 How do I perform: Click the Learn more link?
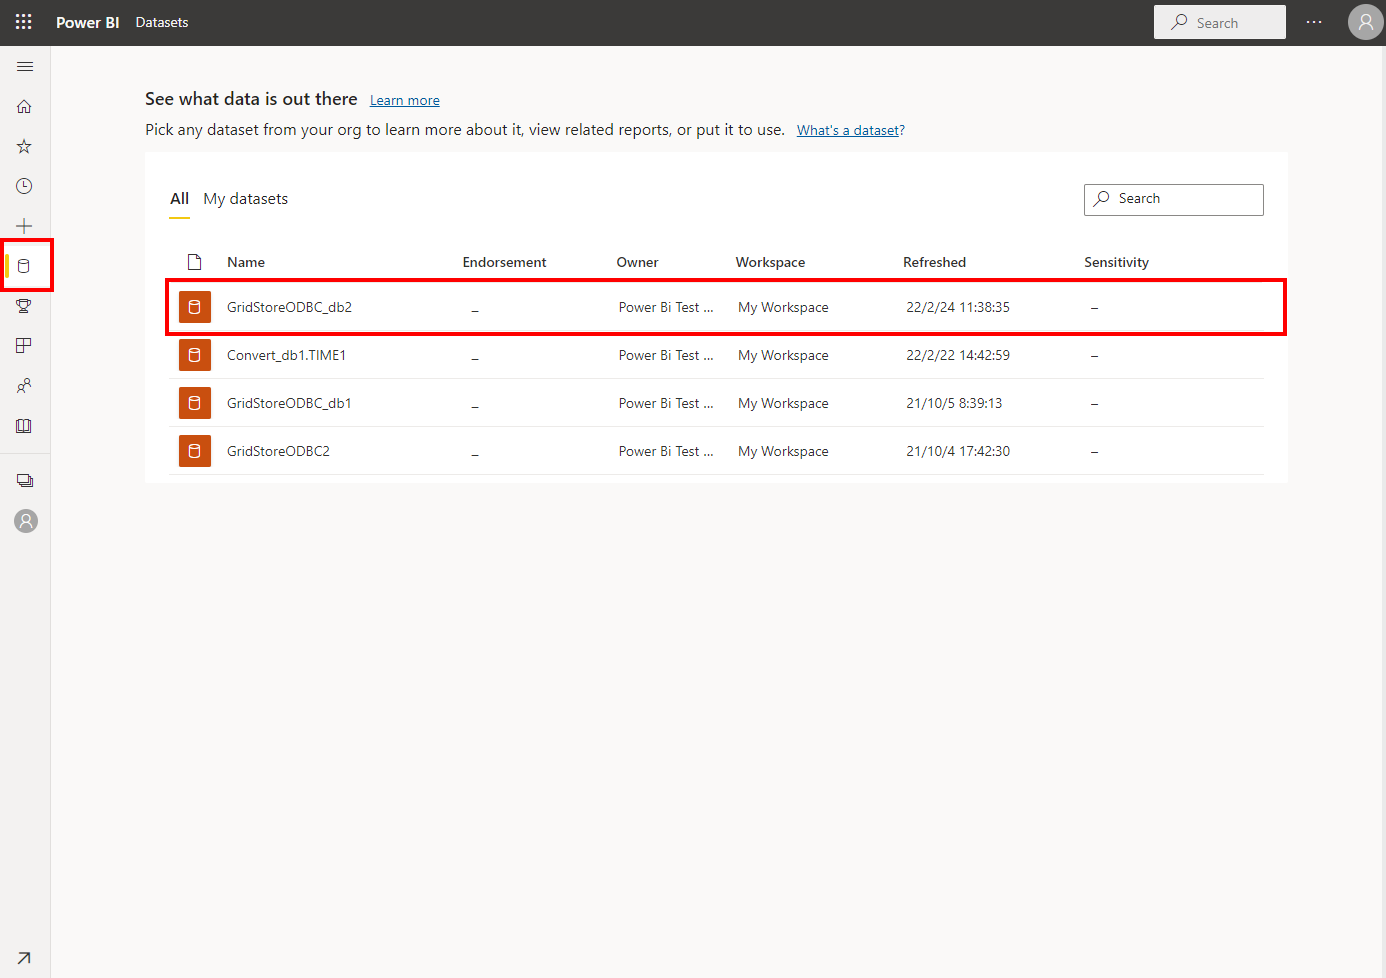pos(404,101)
